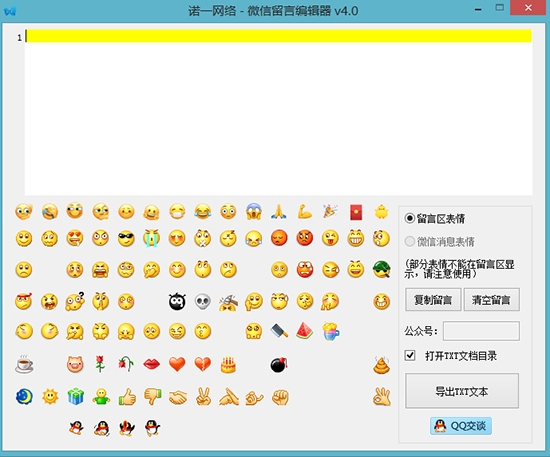Screen dimensions: 550x457
Task: Insert the tongue out emoji
Action: (330, 238)
